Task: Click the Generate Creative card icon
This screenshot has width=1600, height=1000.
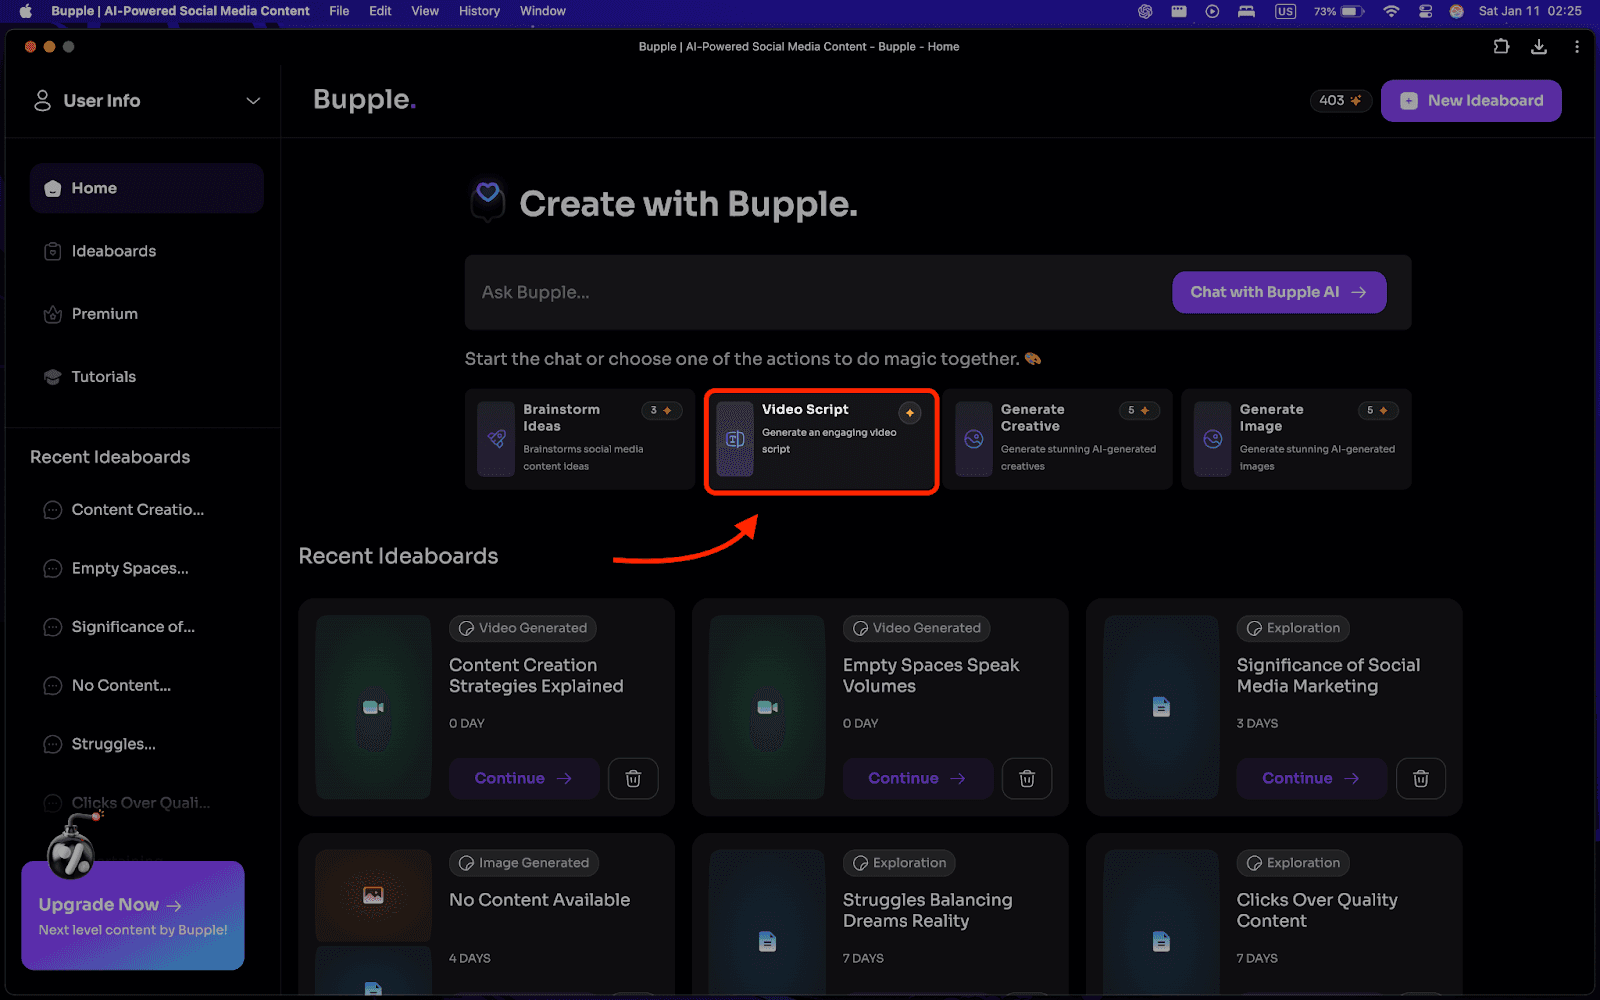Action: (x=974, y=439)
